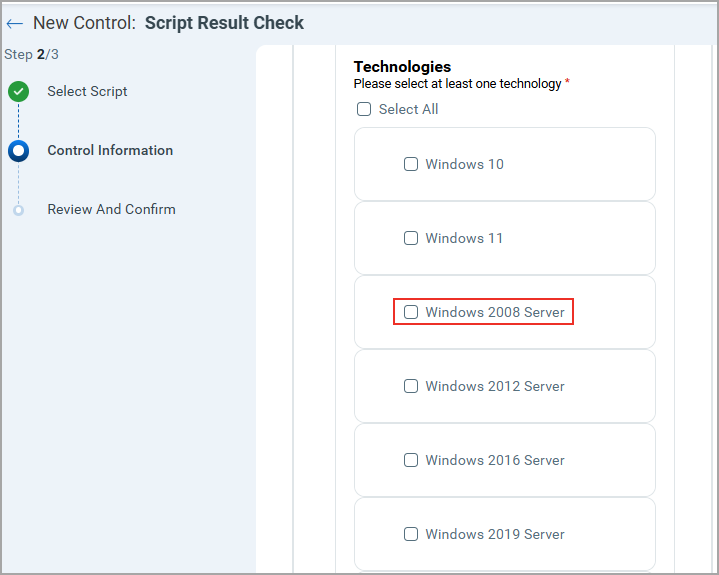719x575 pixels.
Task: Click the Review And Confirm step dot
Action: coord(18,210)
